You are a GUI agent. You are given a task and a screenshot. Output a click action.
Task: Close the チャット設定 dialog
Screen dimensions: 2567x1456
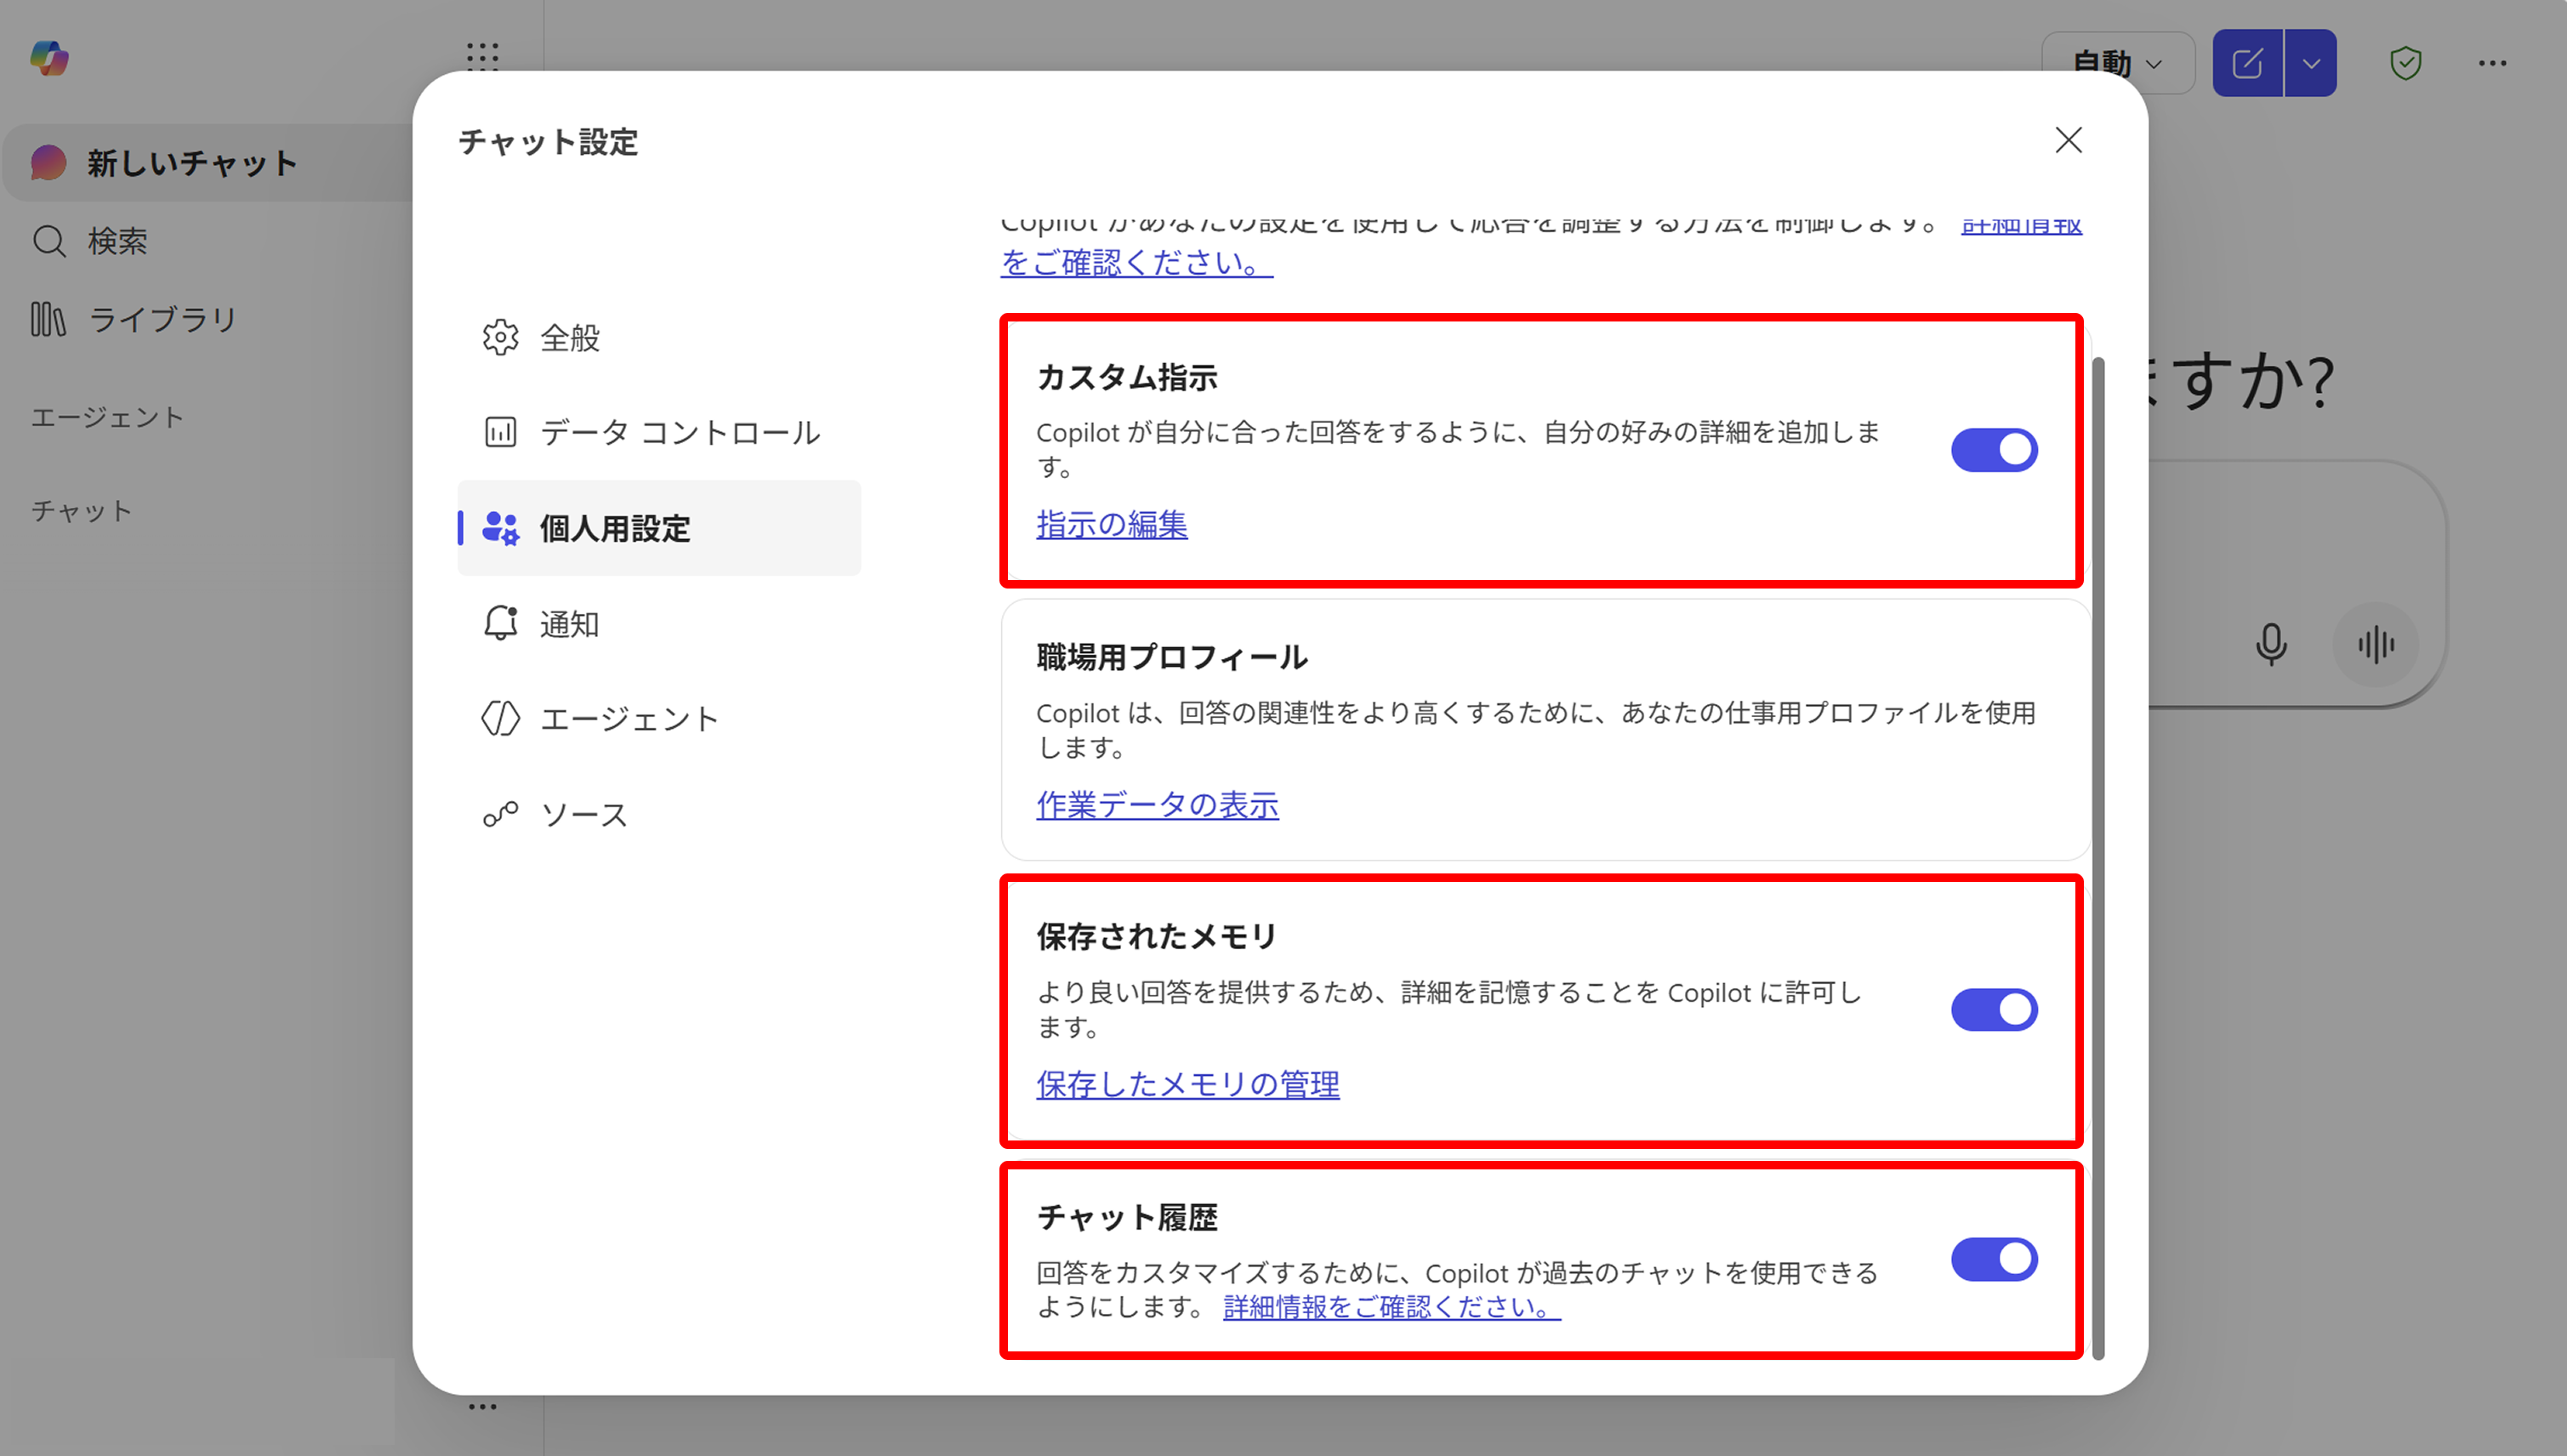point(2068,140)
